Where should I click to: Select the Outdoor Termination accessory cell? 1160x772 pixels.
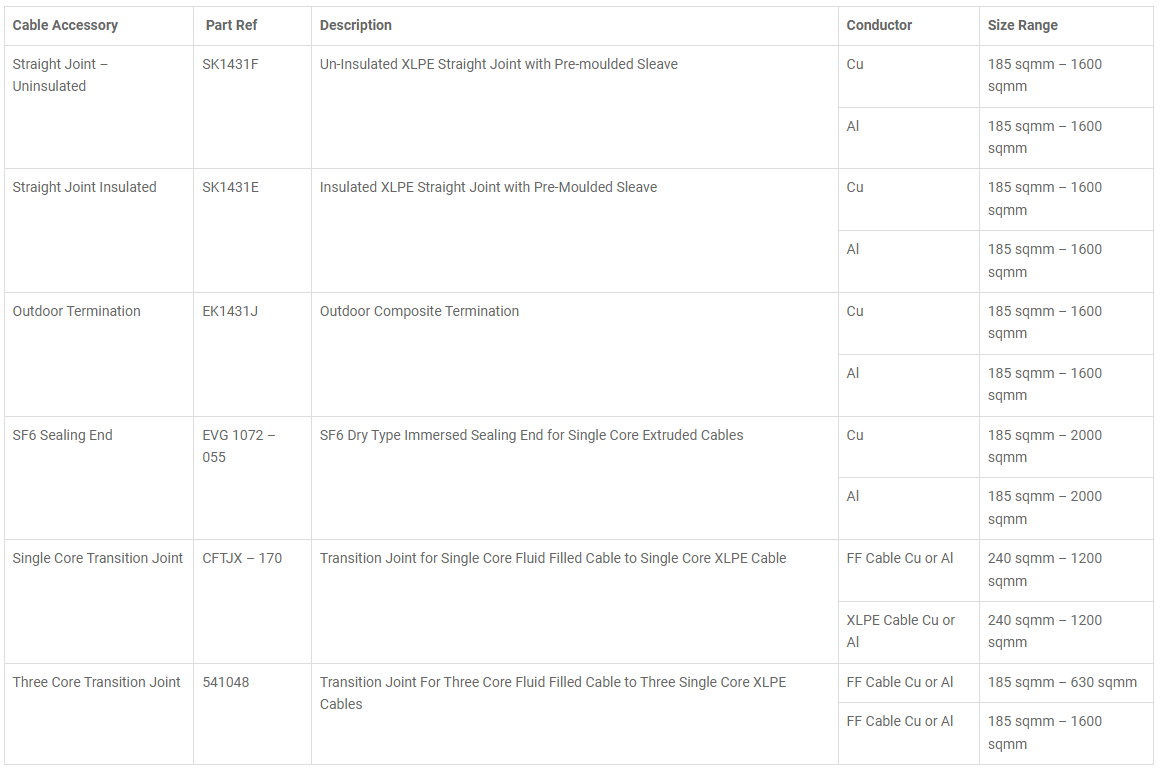[x=77, y=311]
